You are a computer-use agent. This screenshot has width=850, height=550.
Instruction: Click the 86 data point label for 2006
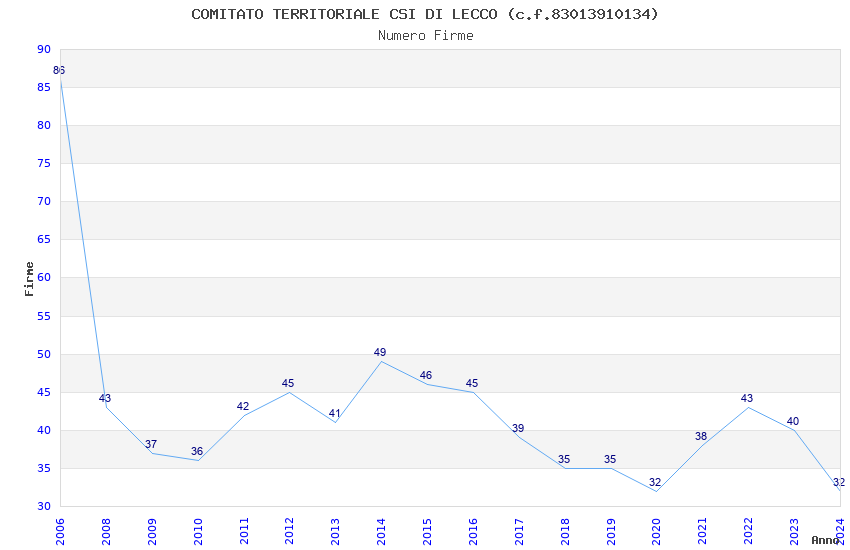pos(59,70)
